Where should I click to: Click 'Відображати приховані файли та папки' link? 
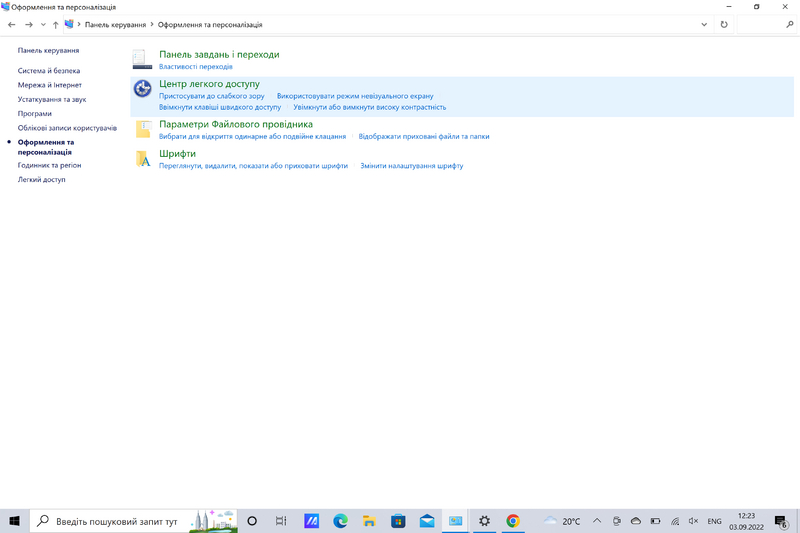424,136
